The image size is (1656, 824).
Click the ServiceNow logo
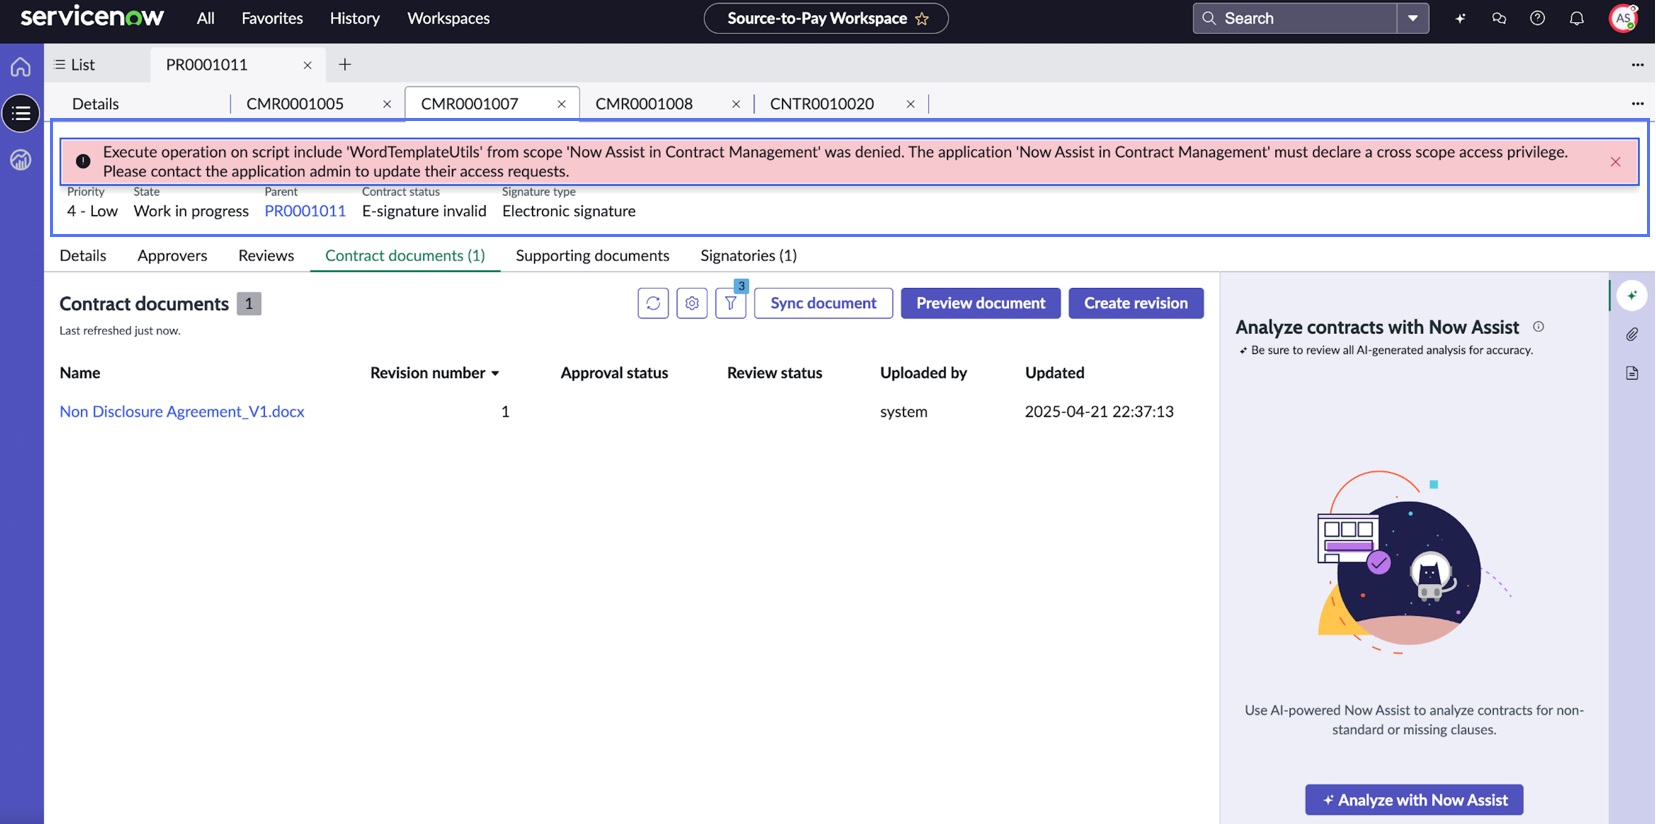pyautogui.click(x=92, y=17)
